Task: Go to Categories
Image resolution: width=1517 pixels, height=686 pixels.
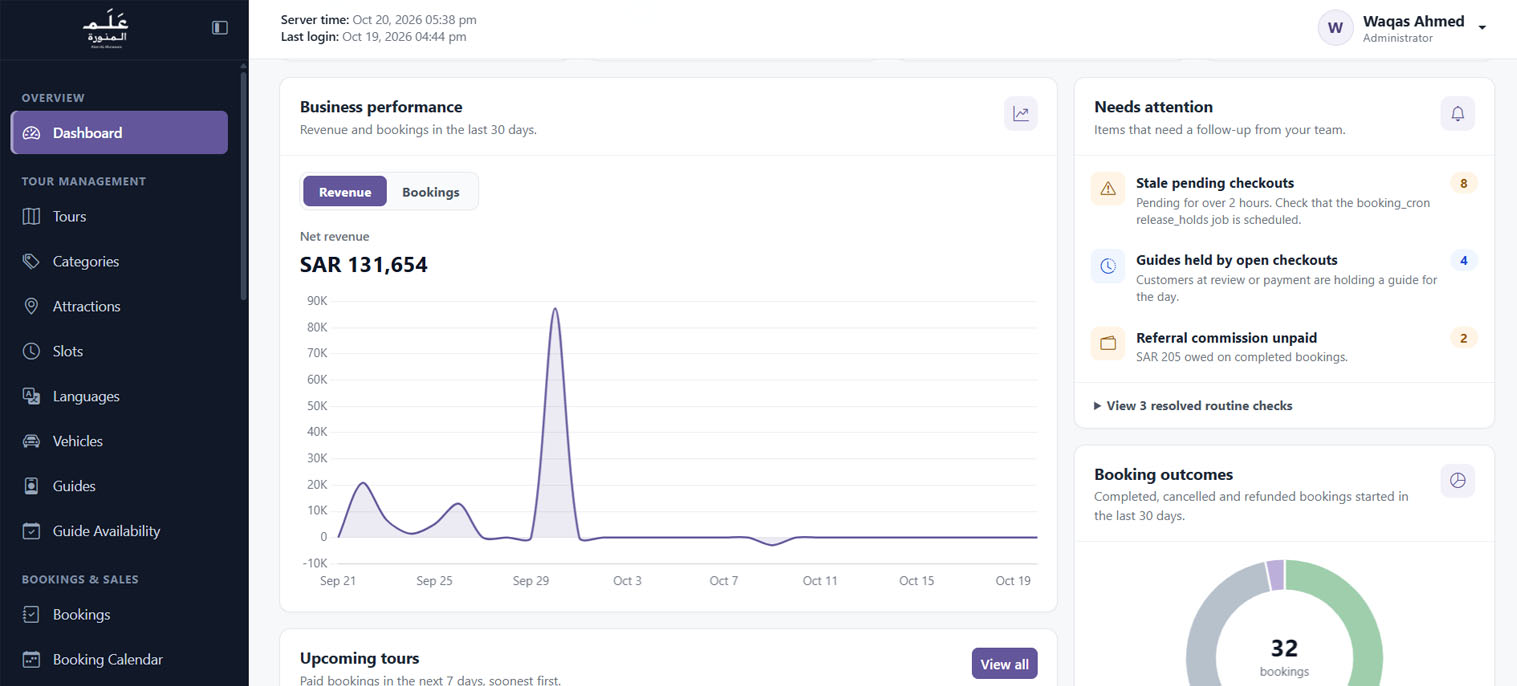Action: click(x=119, y=261)
